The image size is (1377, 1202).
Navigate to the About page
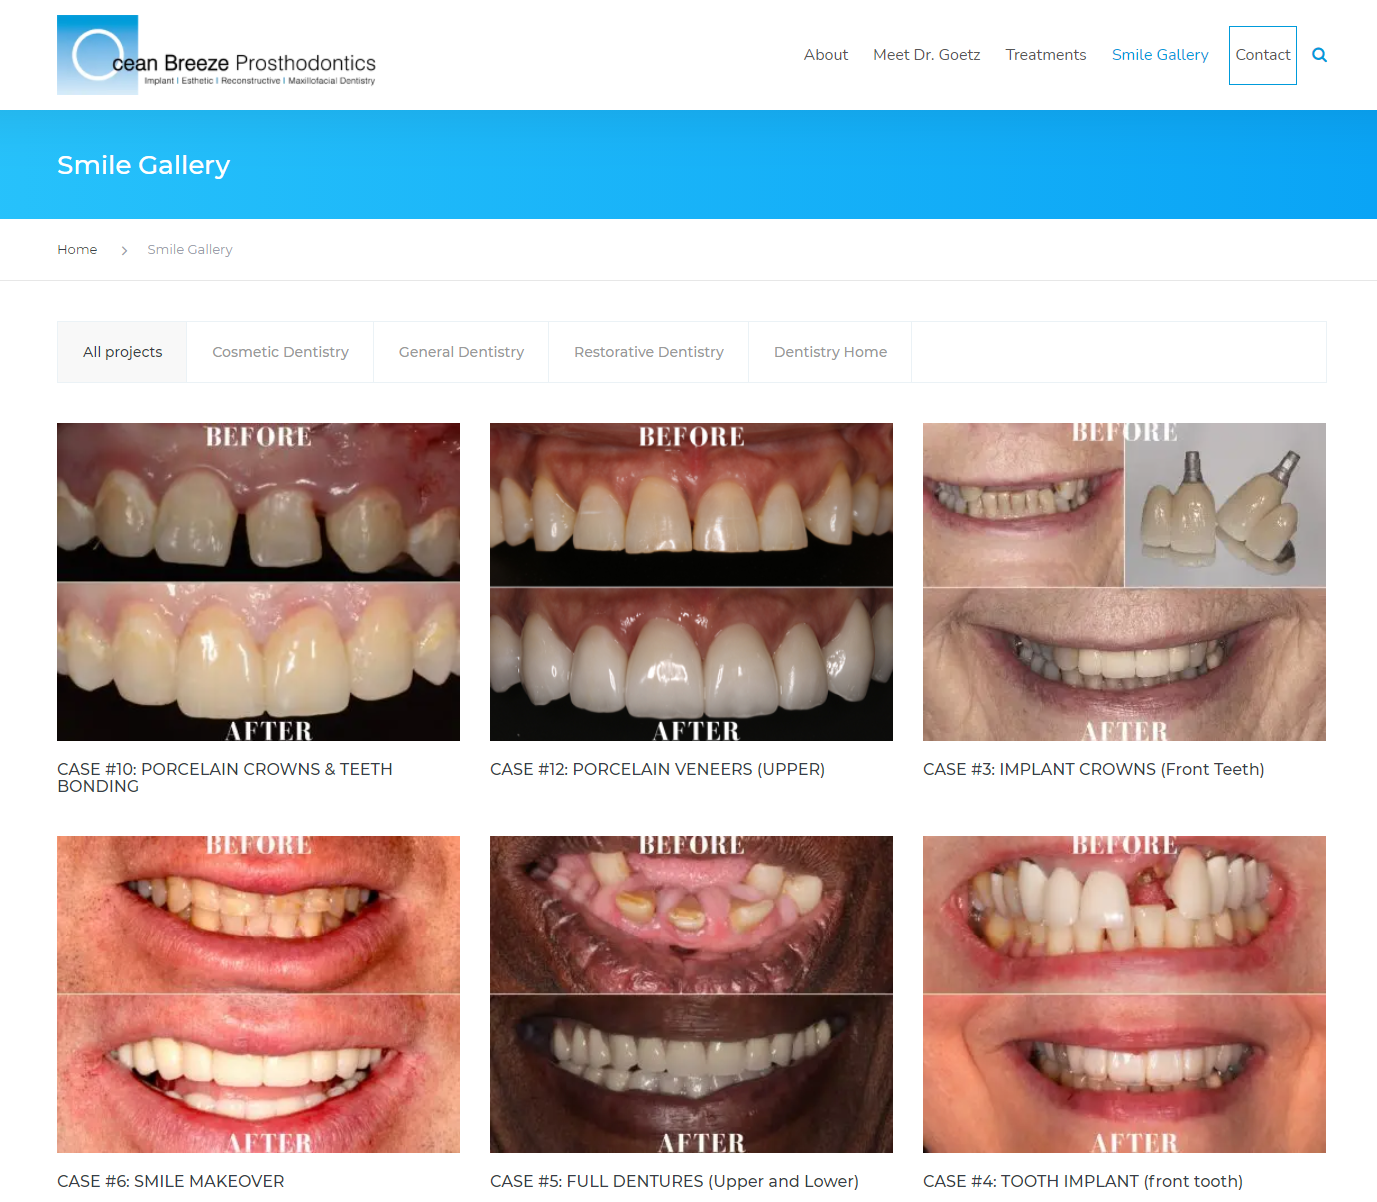pos(825,55)
